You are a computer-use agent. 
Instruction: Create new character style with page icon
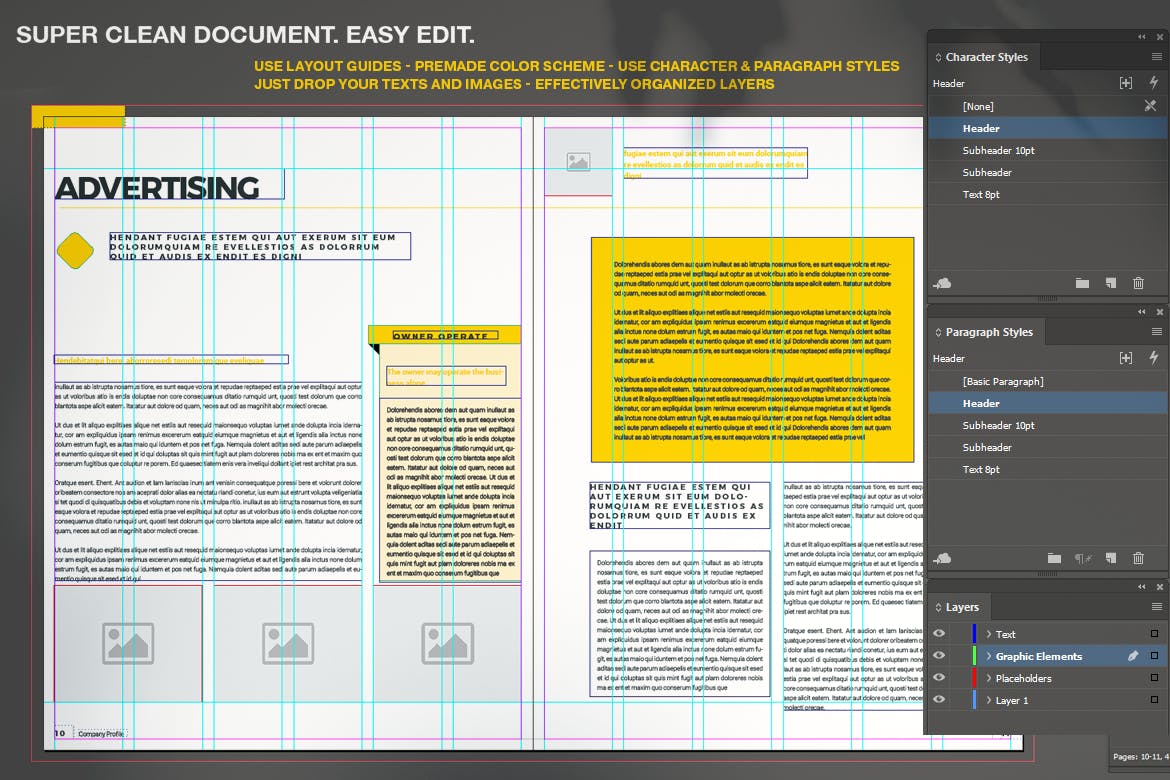pos(1110,284)
